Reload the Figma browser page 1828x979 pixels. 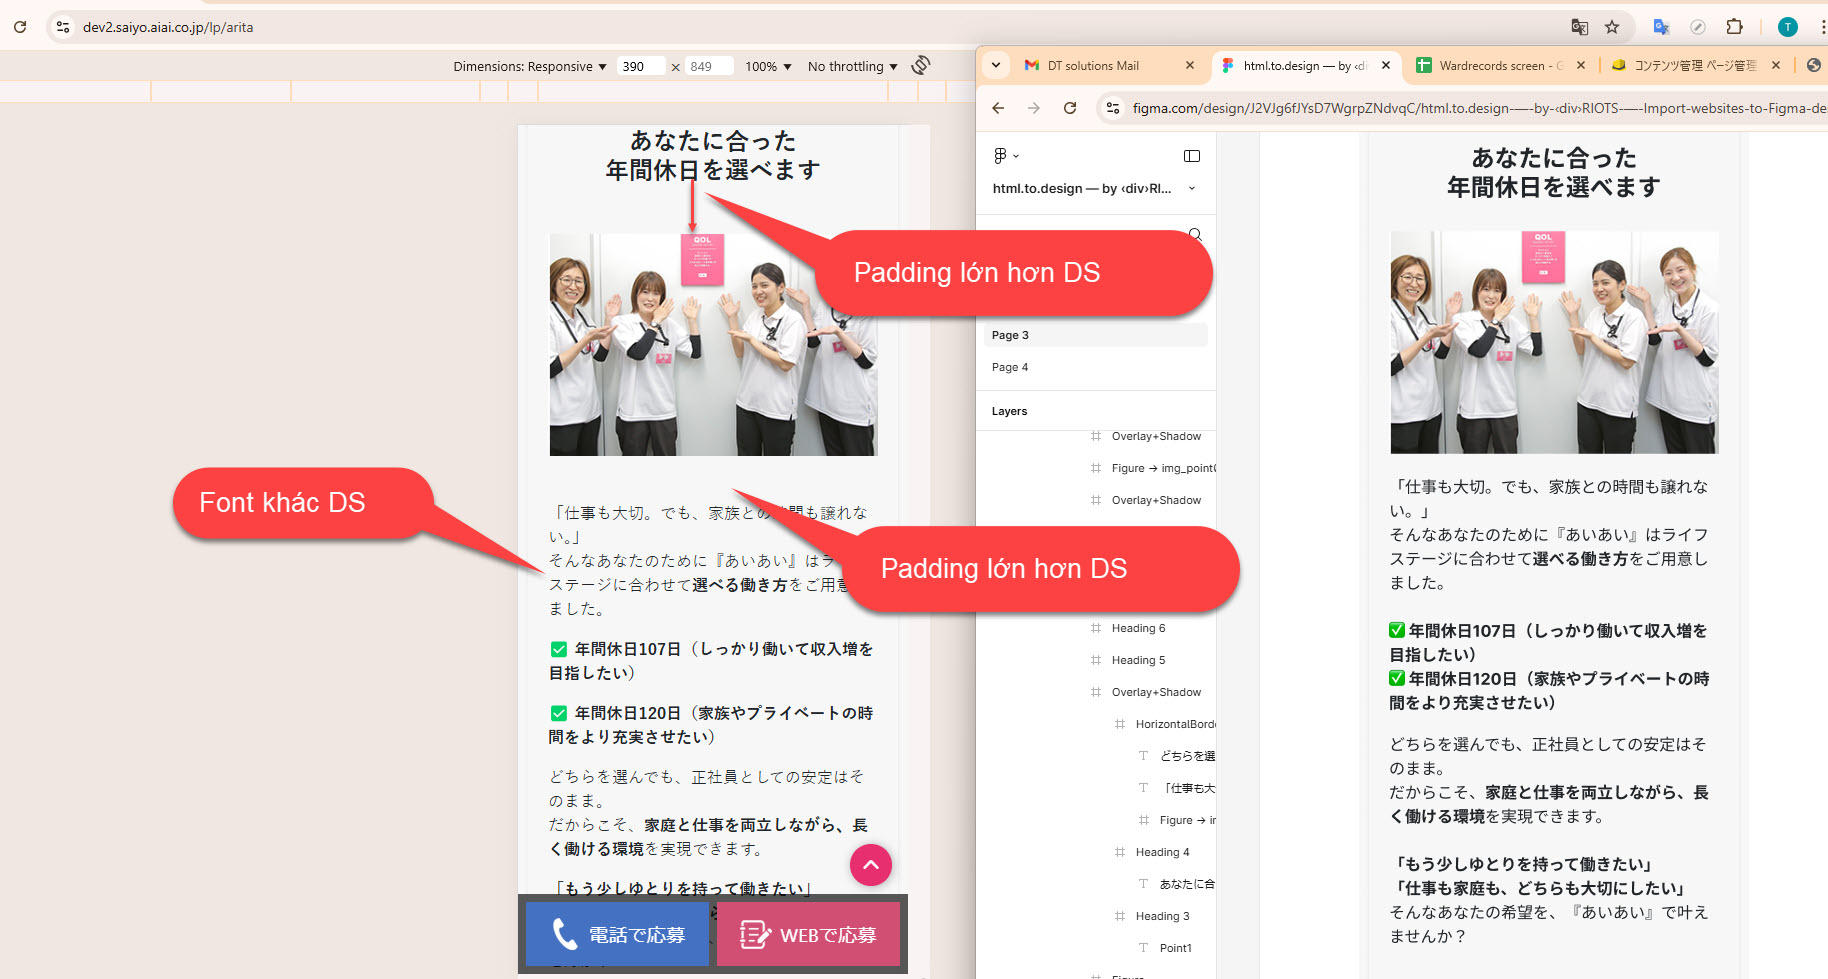click(x=1070, y=108)
